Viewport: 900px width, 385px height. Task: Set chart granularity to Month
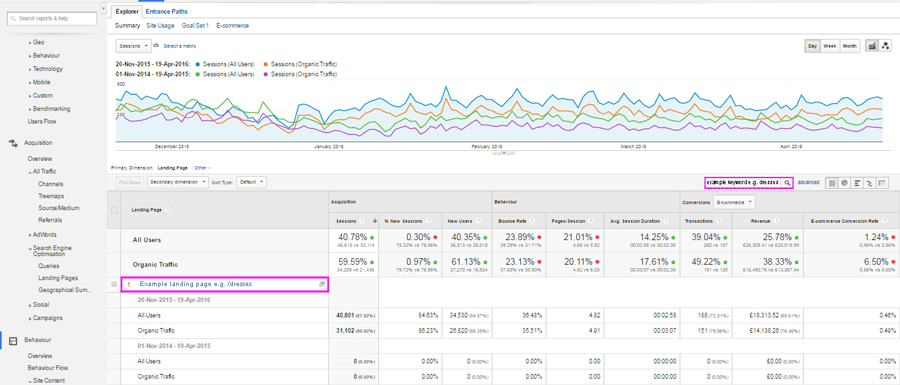coord(849,46)
